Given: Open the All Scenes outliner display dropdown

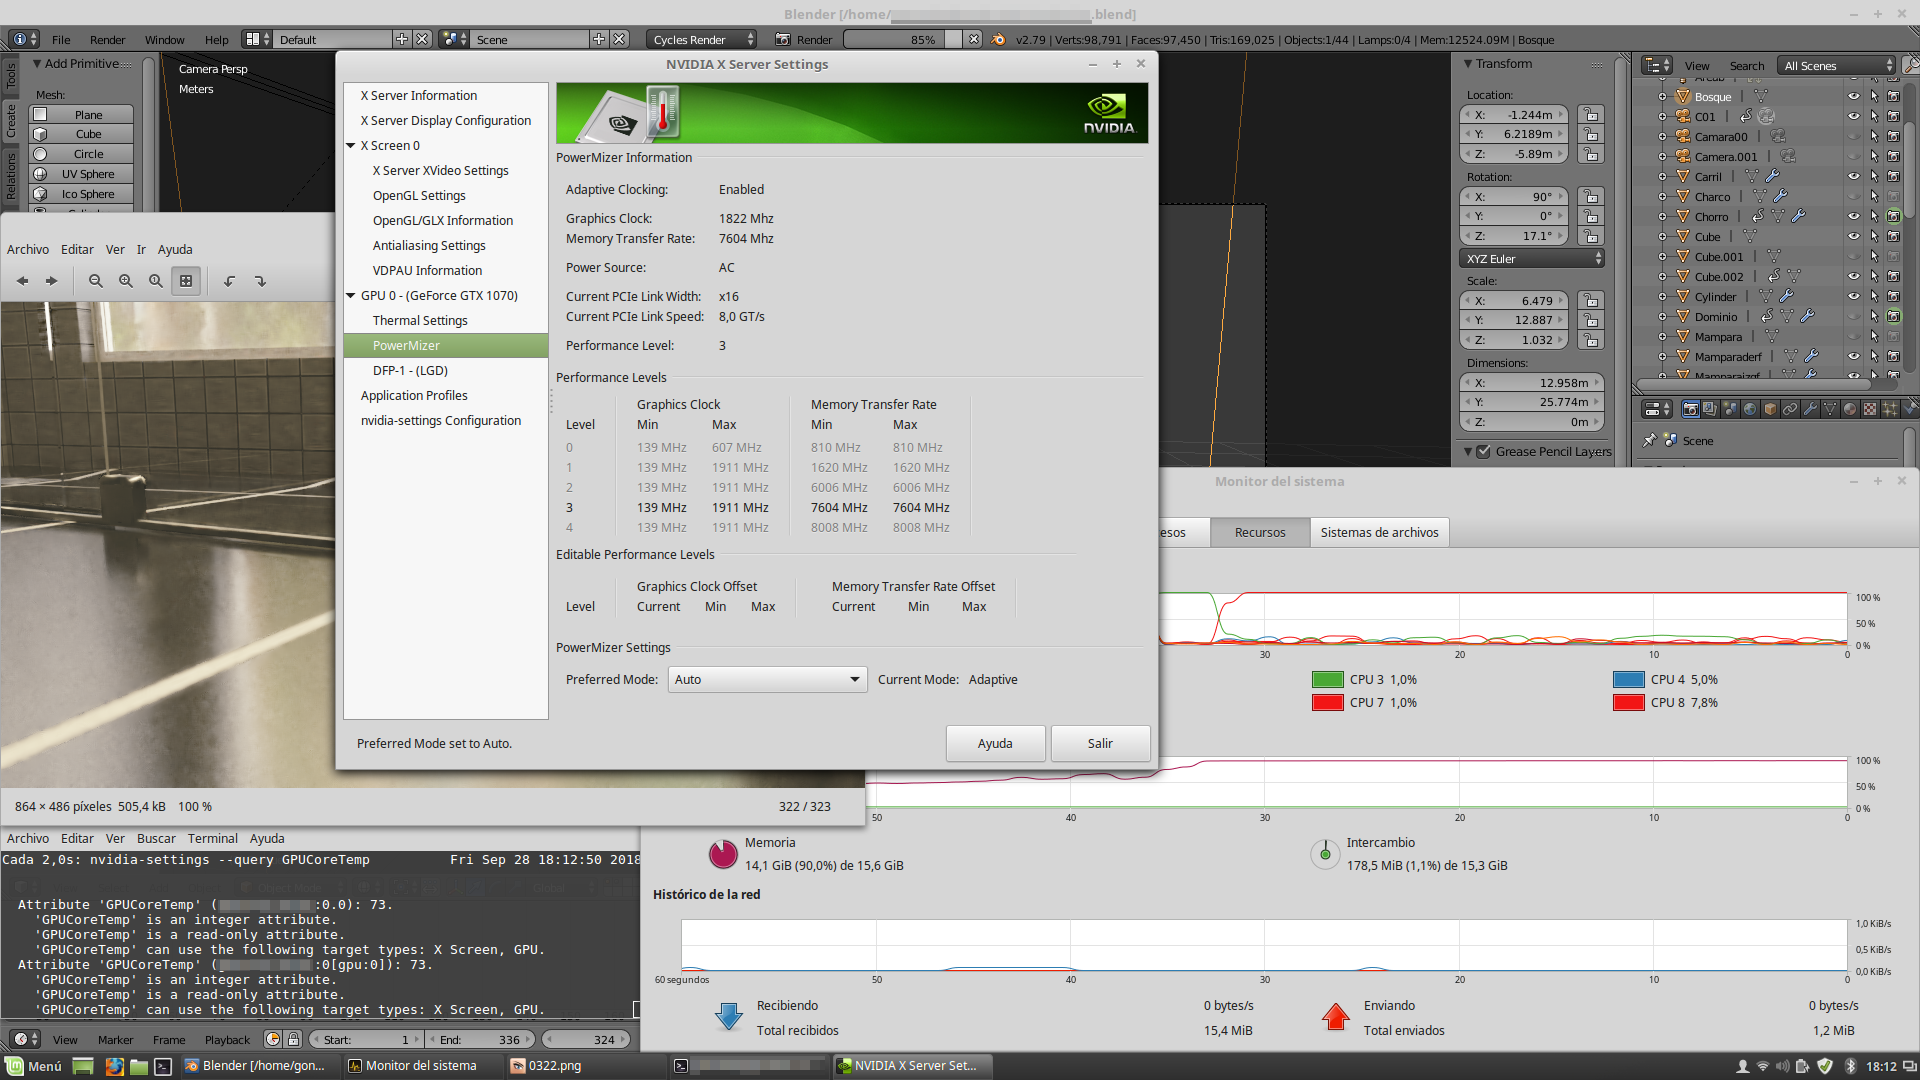Looking at the screenshot, I should point(1836,66).
